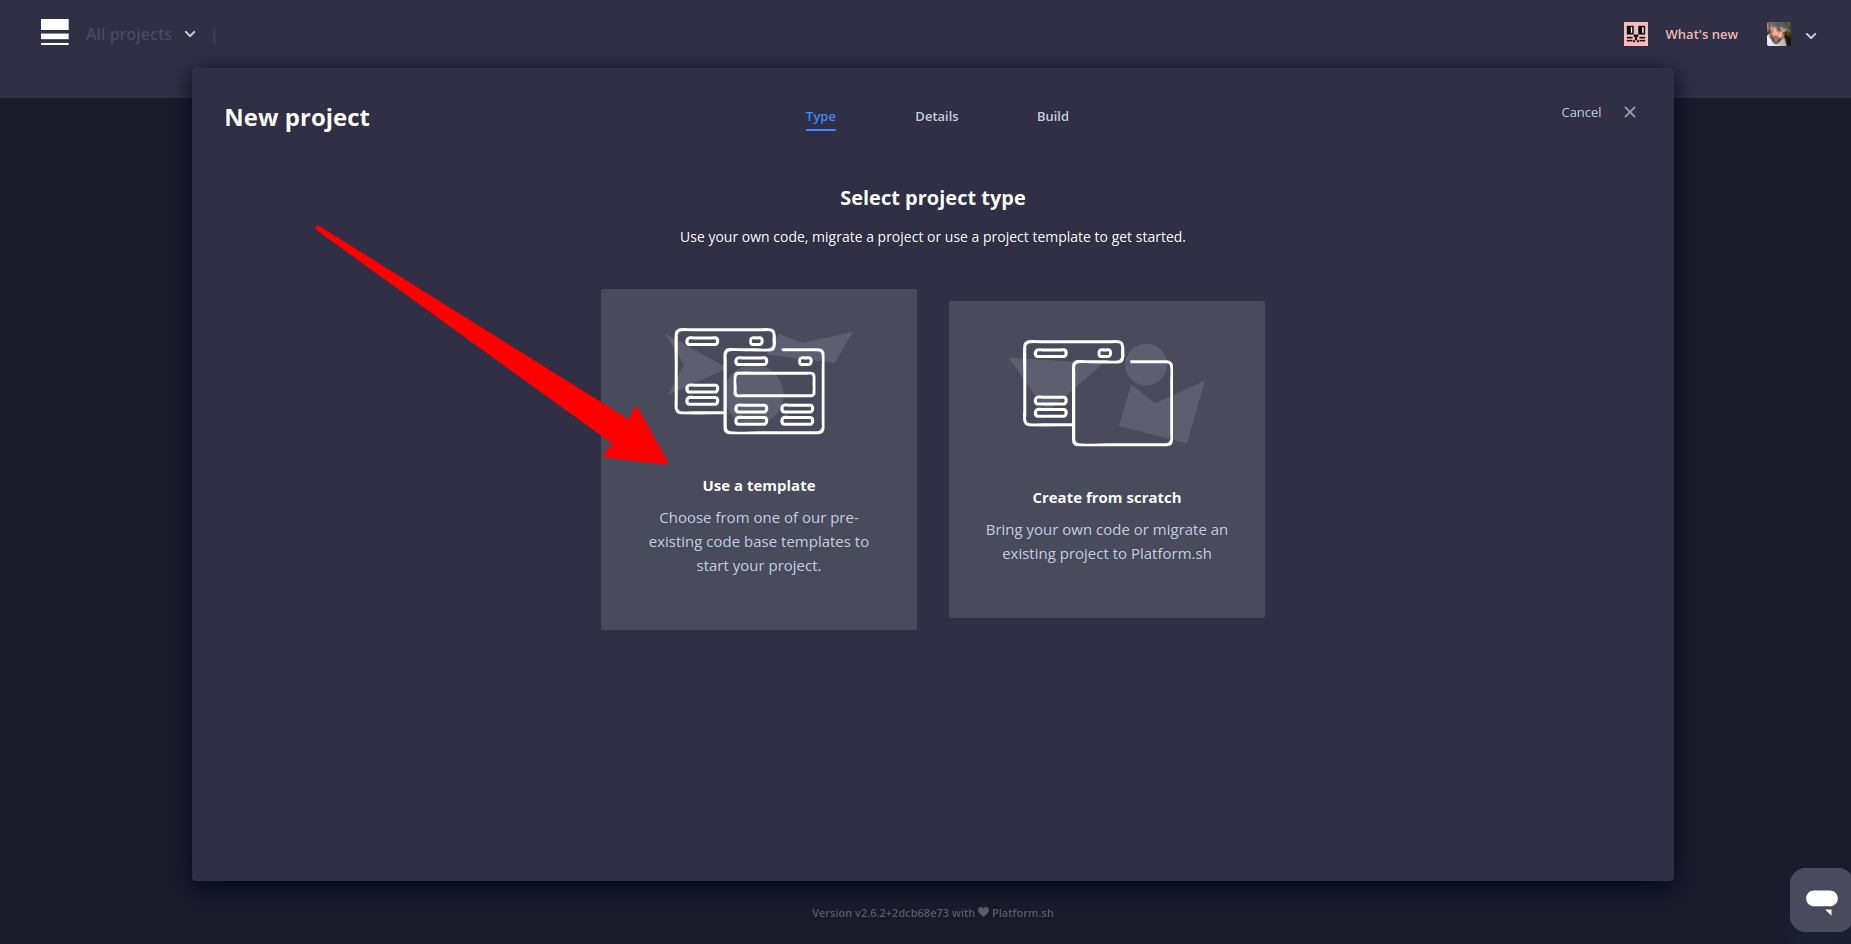The width and height of the screenshot is (1851, 944).
Task: Close the New project dialog with X
Action: click(x=1630, y=112)
